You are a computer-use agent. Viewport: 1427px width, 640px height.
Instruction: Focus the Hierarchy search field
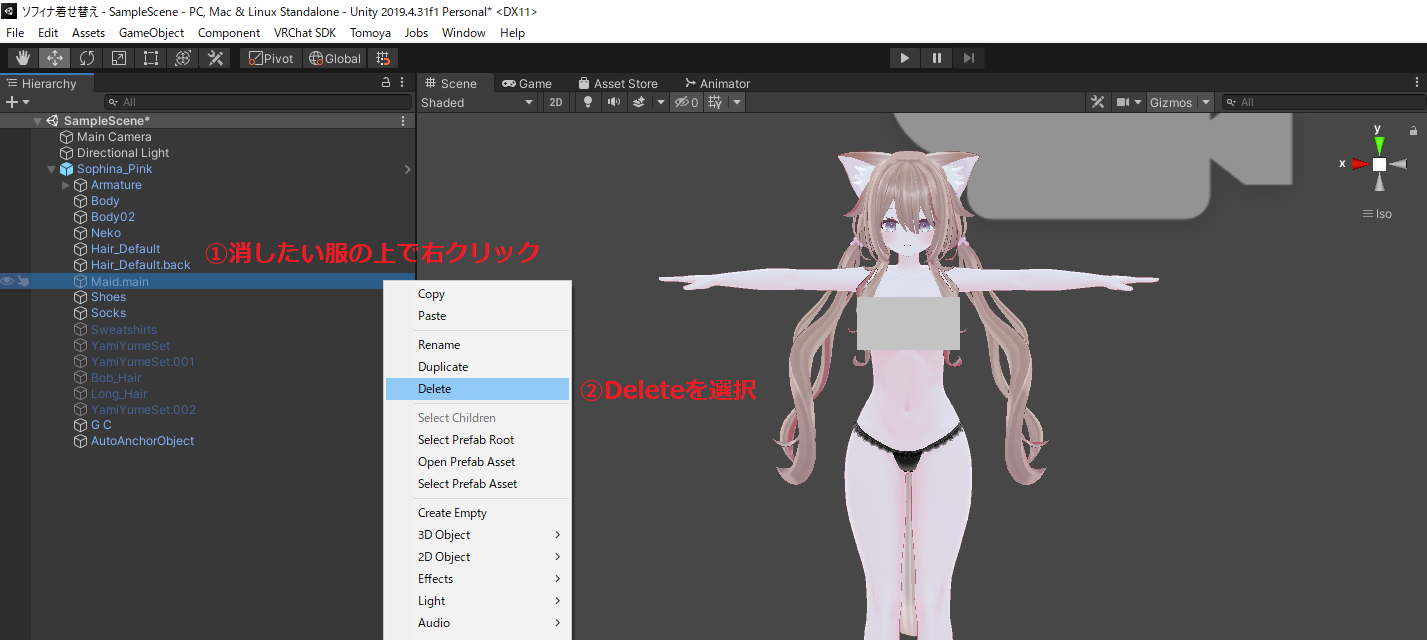coord(258,102)
